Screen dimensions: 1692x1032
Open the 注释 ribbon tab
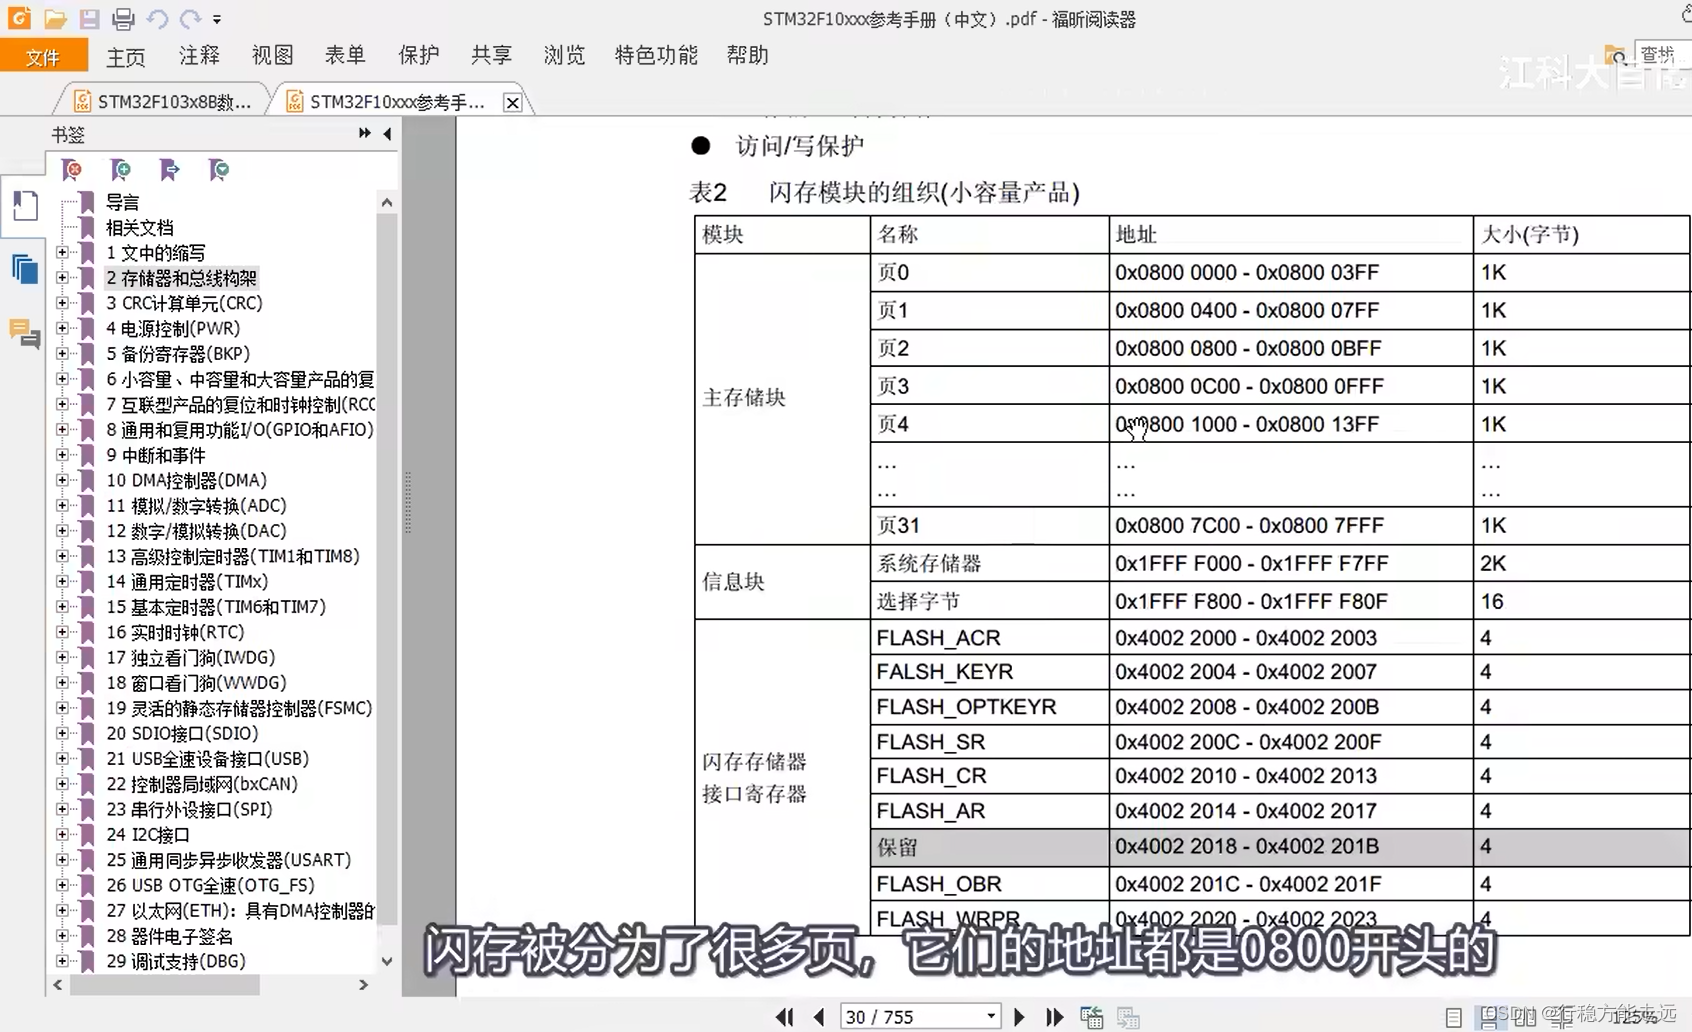[199, 56]
